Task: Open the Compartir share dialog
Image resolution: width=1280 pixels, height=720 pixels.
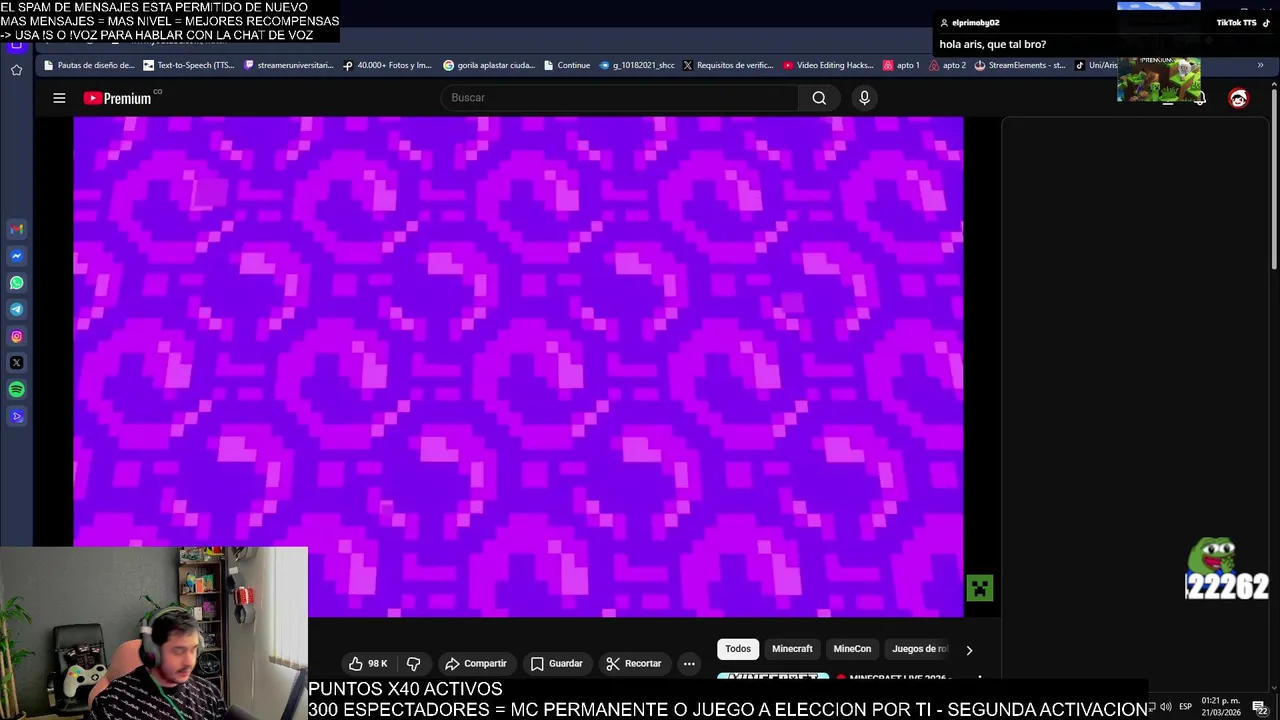Action: [476, 664]
